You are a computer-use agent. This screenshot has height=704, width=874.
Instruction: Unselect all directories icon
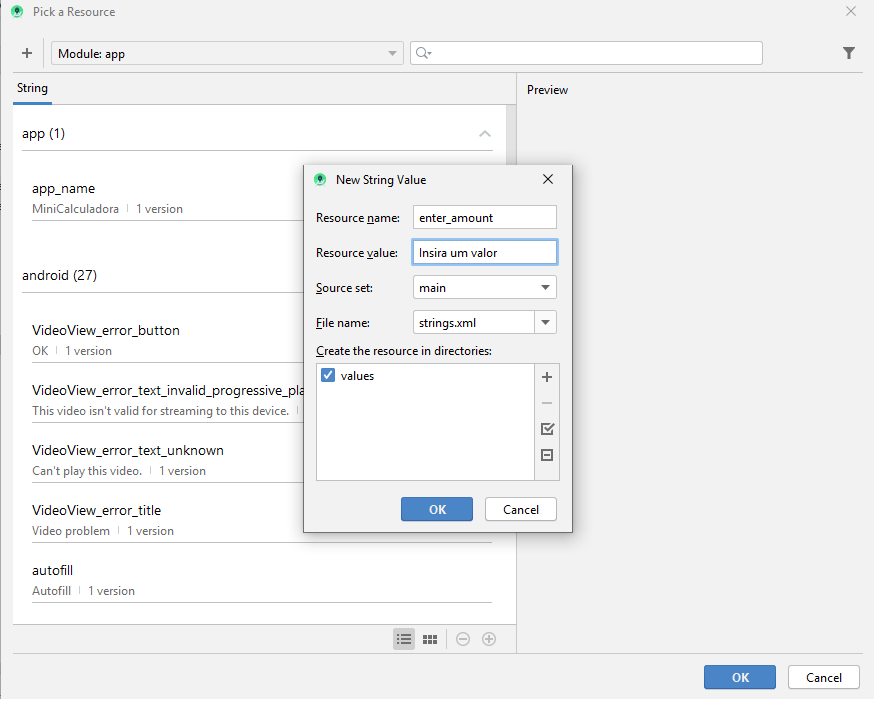point(547,455)
